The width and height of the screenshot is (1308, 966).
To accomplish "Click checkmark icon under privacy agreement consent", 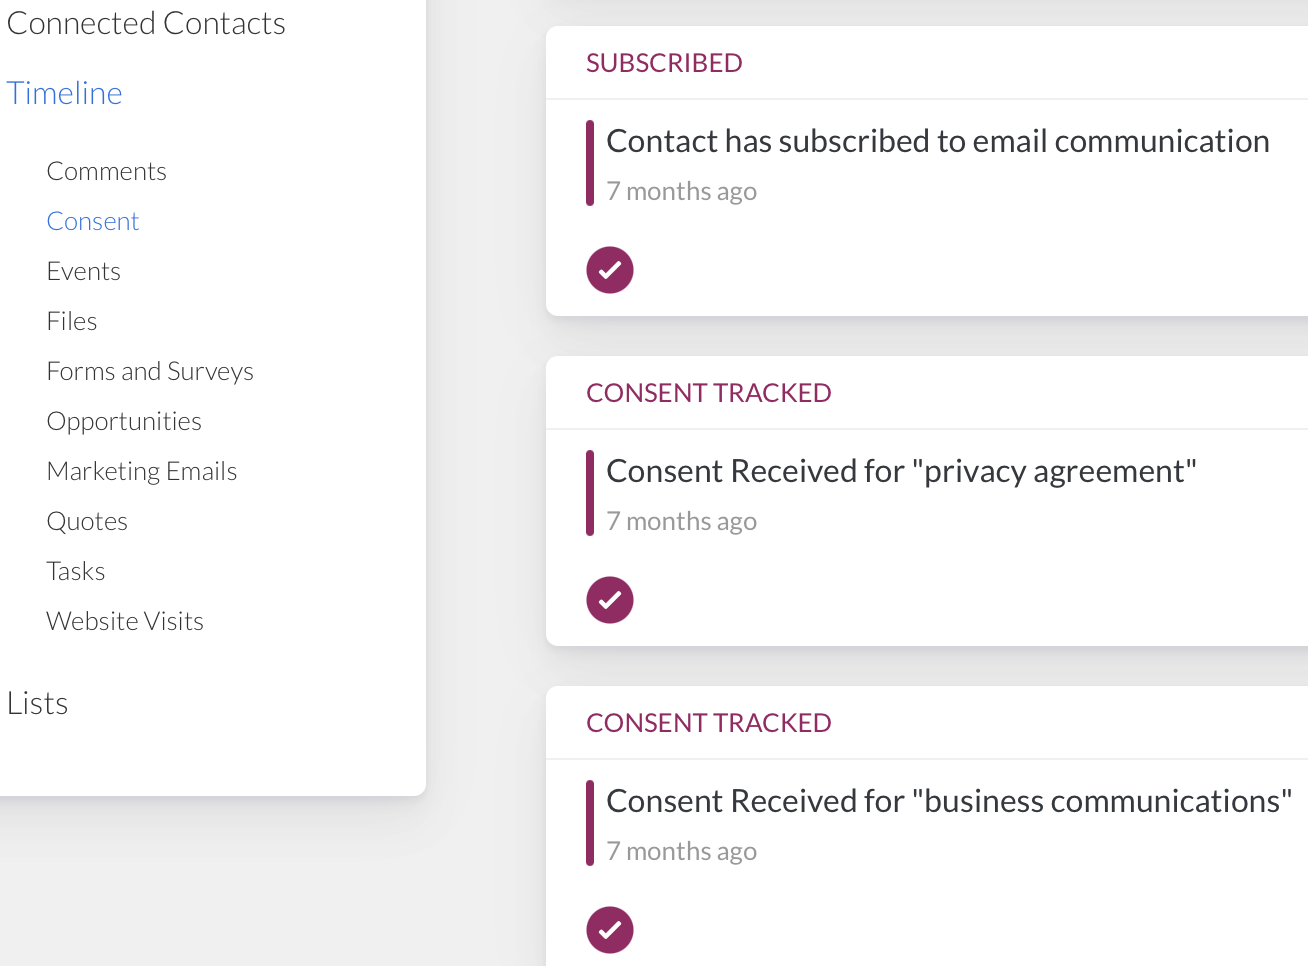I will 610,600.
